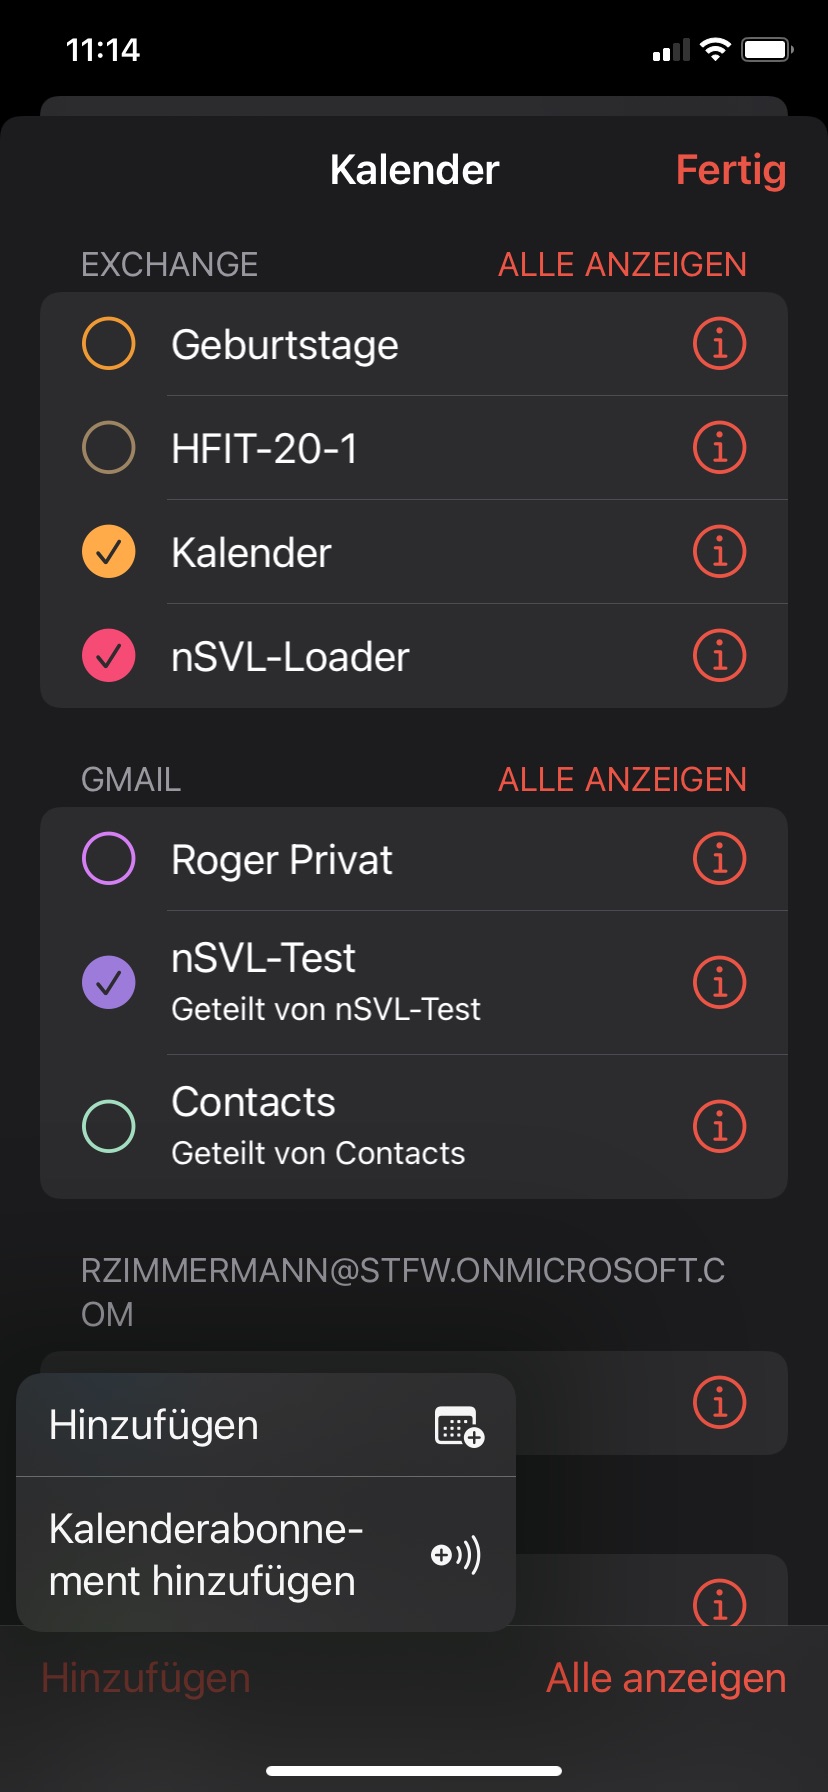The image size is (828, 1792).
Task: Disable the purple nSVL-Test checkmark
Action: (108, 982)
